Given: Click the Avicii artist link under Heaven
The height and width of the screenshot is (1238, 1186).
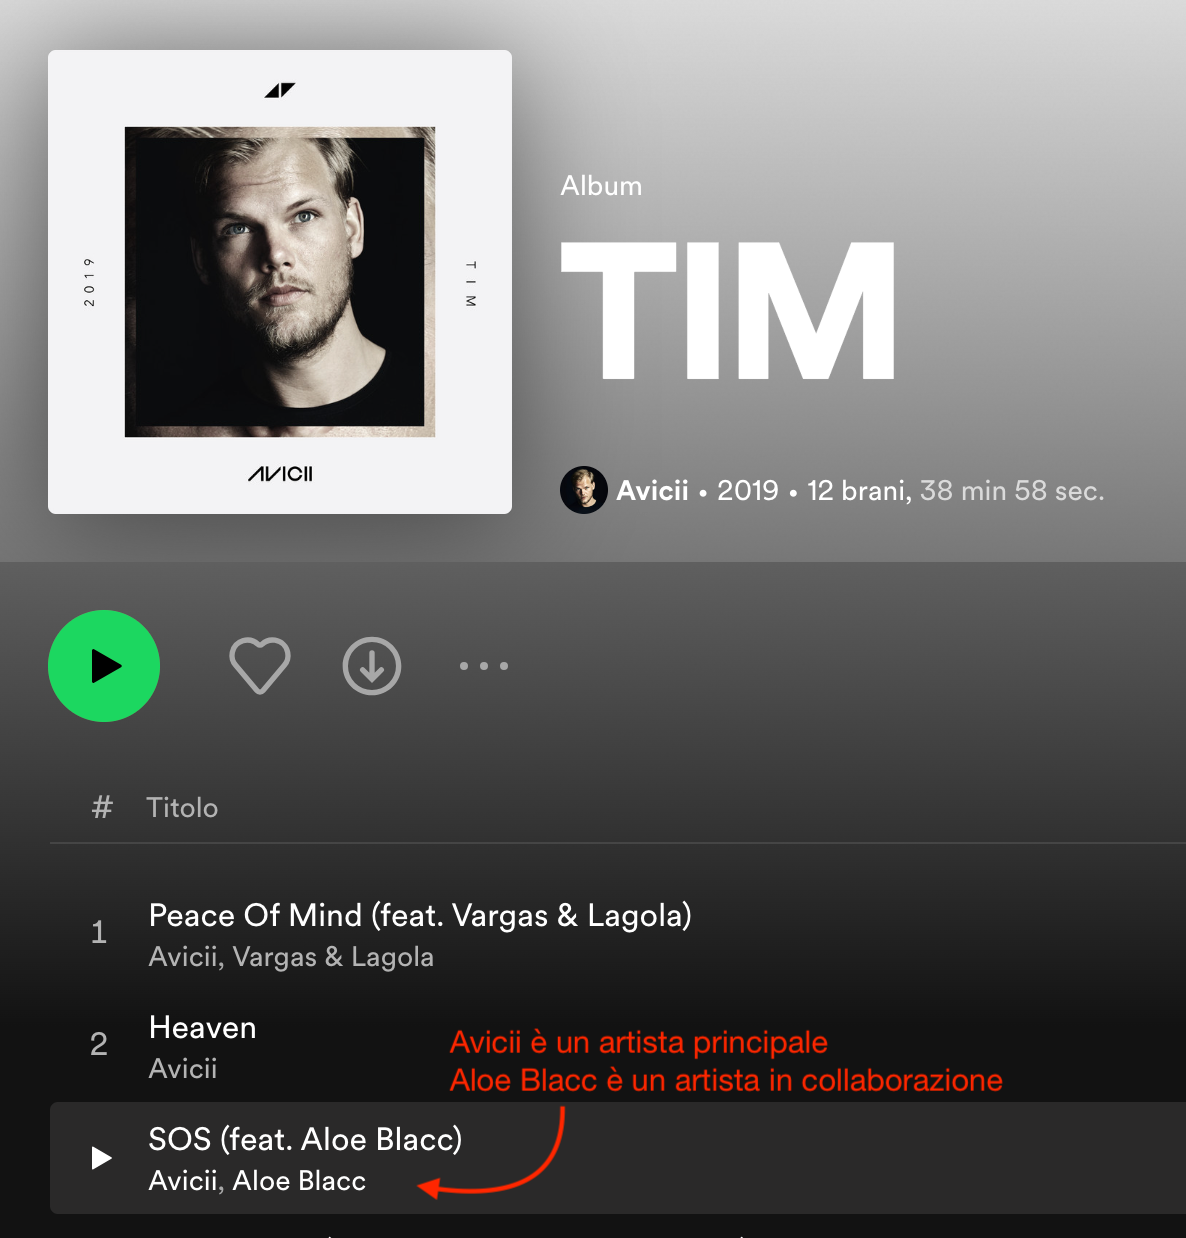Looking at the screenshot, I should click(183, 1069).
